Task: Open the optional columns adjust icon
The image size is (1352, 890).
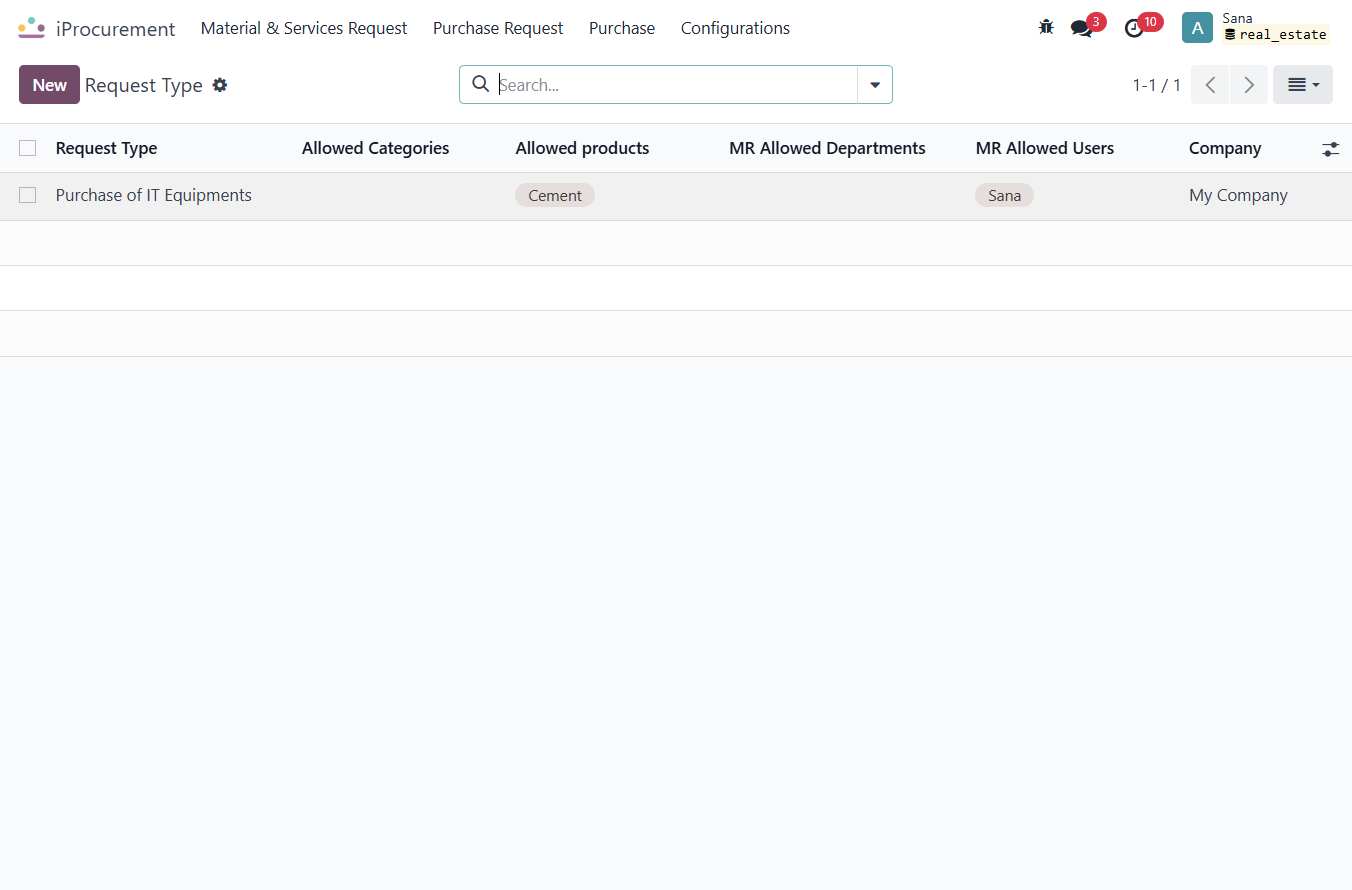Action: coord(1330,148)
